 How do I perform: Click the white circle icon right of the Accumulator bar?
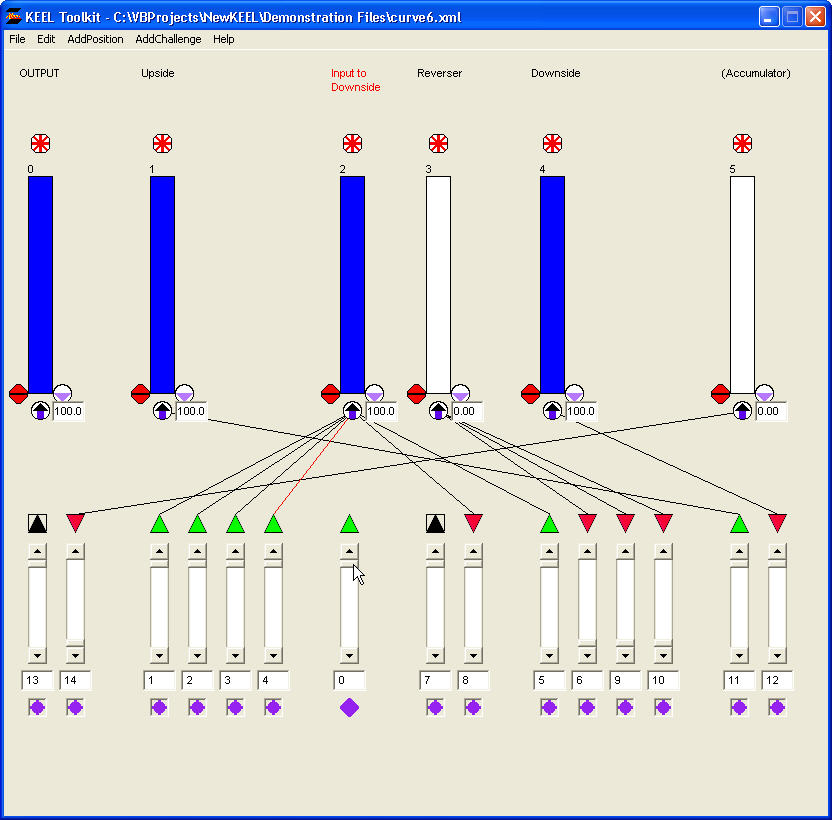(764, 393)
